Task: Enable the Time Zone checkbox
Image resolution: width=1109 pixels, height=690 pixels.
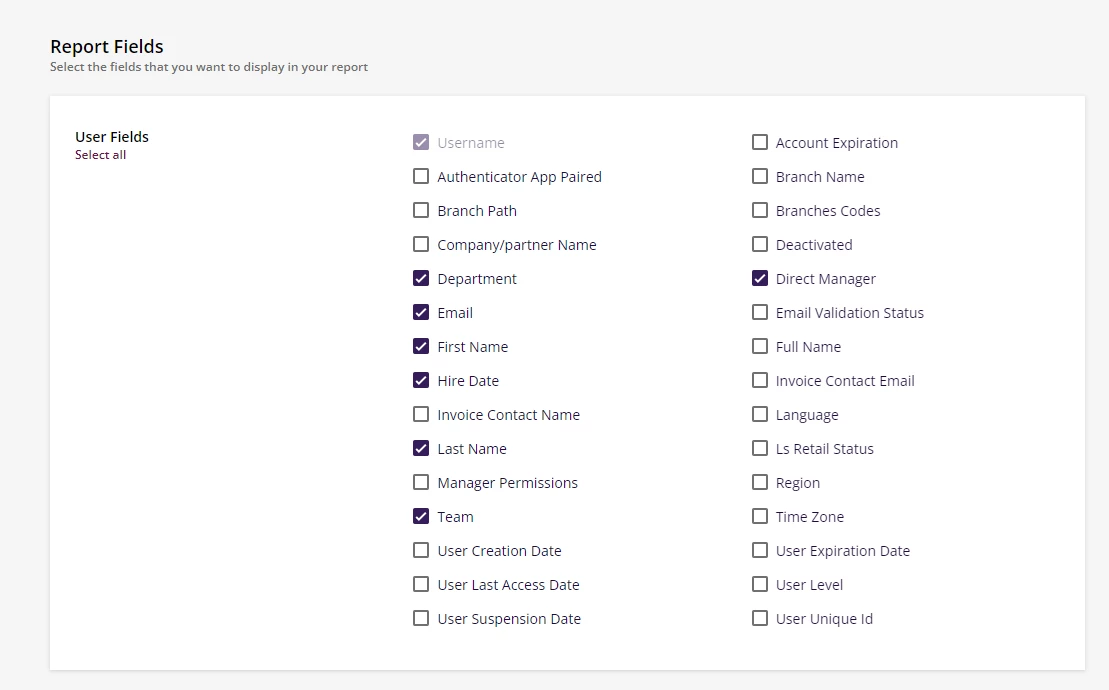Action: 760,517
